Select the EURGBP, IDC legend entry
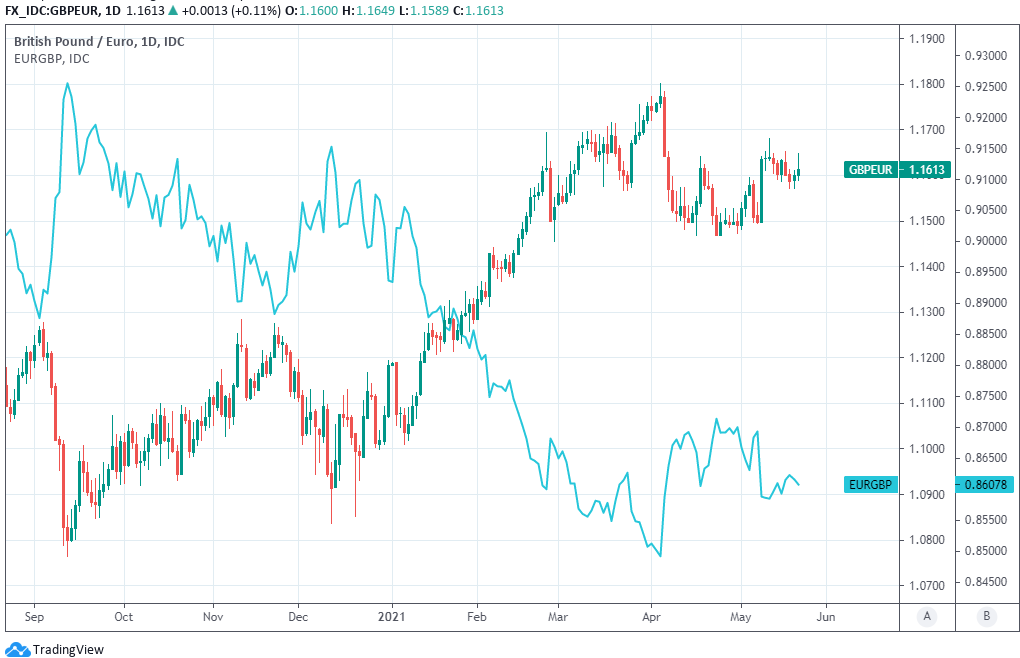The width and height of the screenshot is (1020, 658). coord(51,58)
